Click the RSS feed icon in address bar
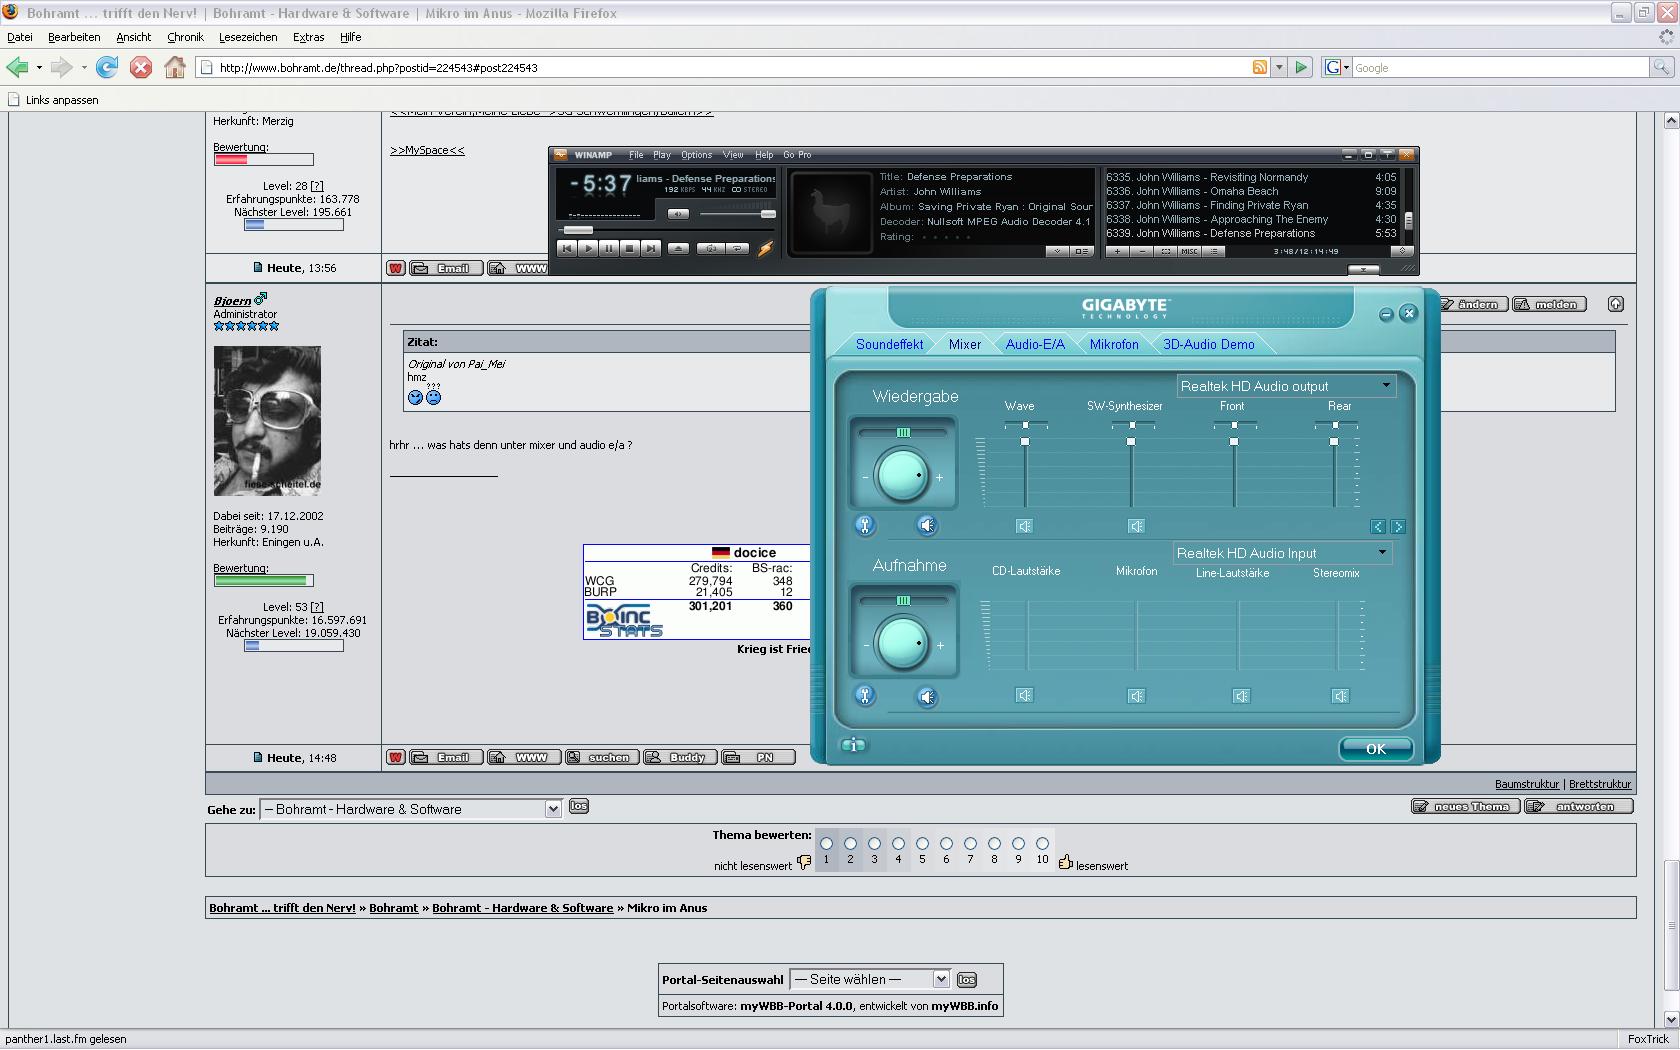1680x1050 pixels. coord(1260,67)
